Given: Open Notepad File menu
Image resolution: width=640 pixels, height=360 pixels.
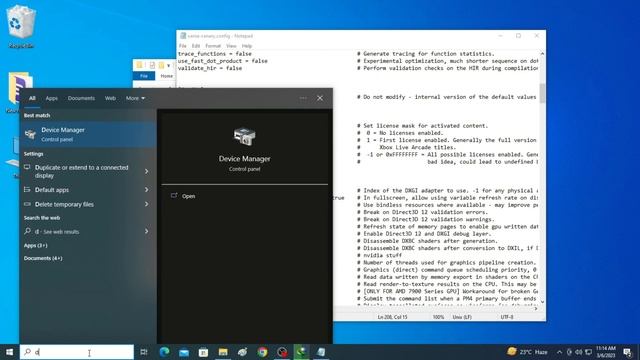Looking at the screenshot, I should 182,46.
